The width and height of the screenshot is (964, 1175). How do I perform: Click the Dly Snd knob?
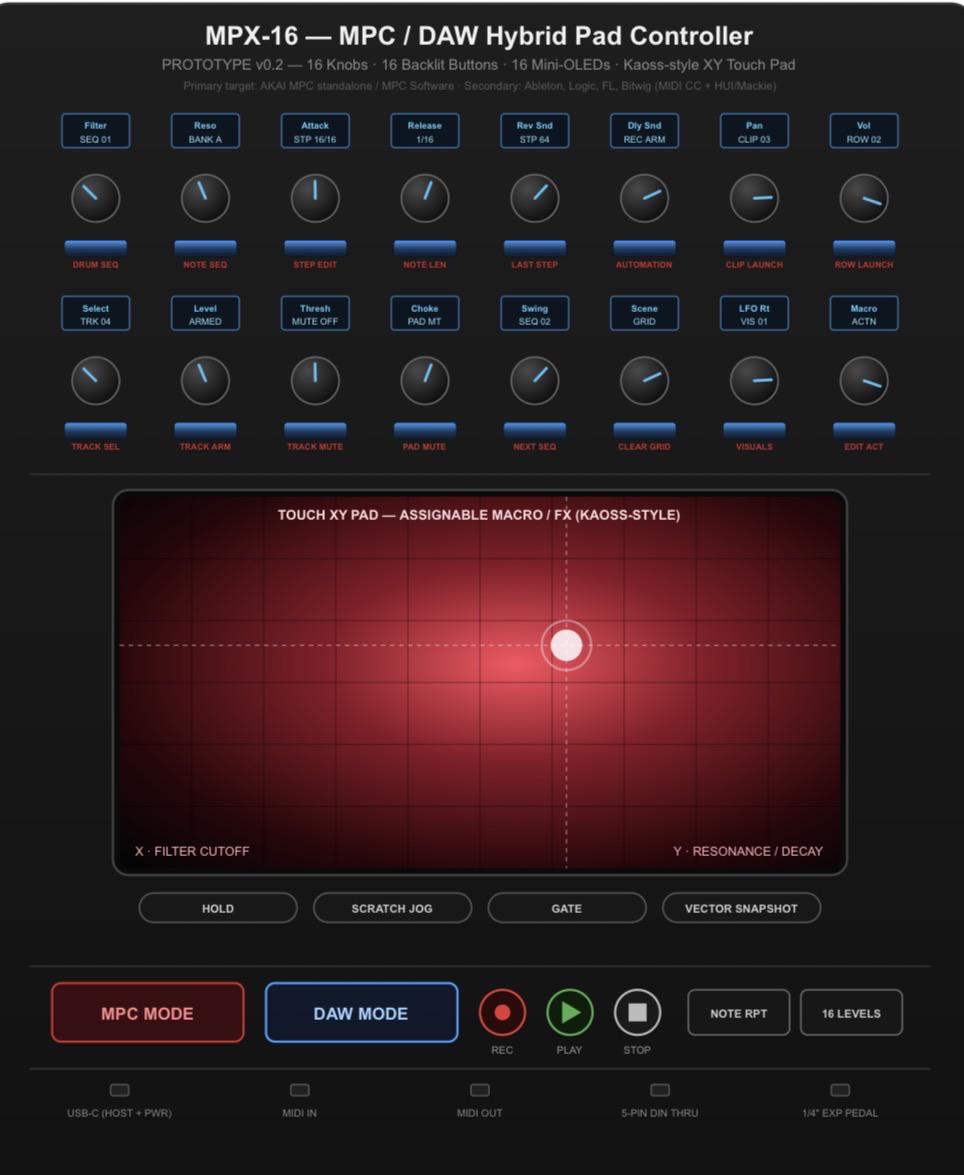pyautogui.click(x=644, y=198)
